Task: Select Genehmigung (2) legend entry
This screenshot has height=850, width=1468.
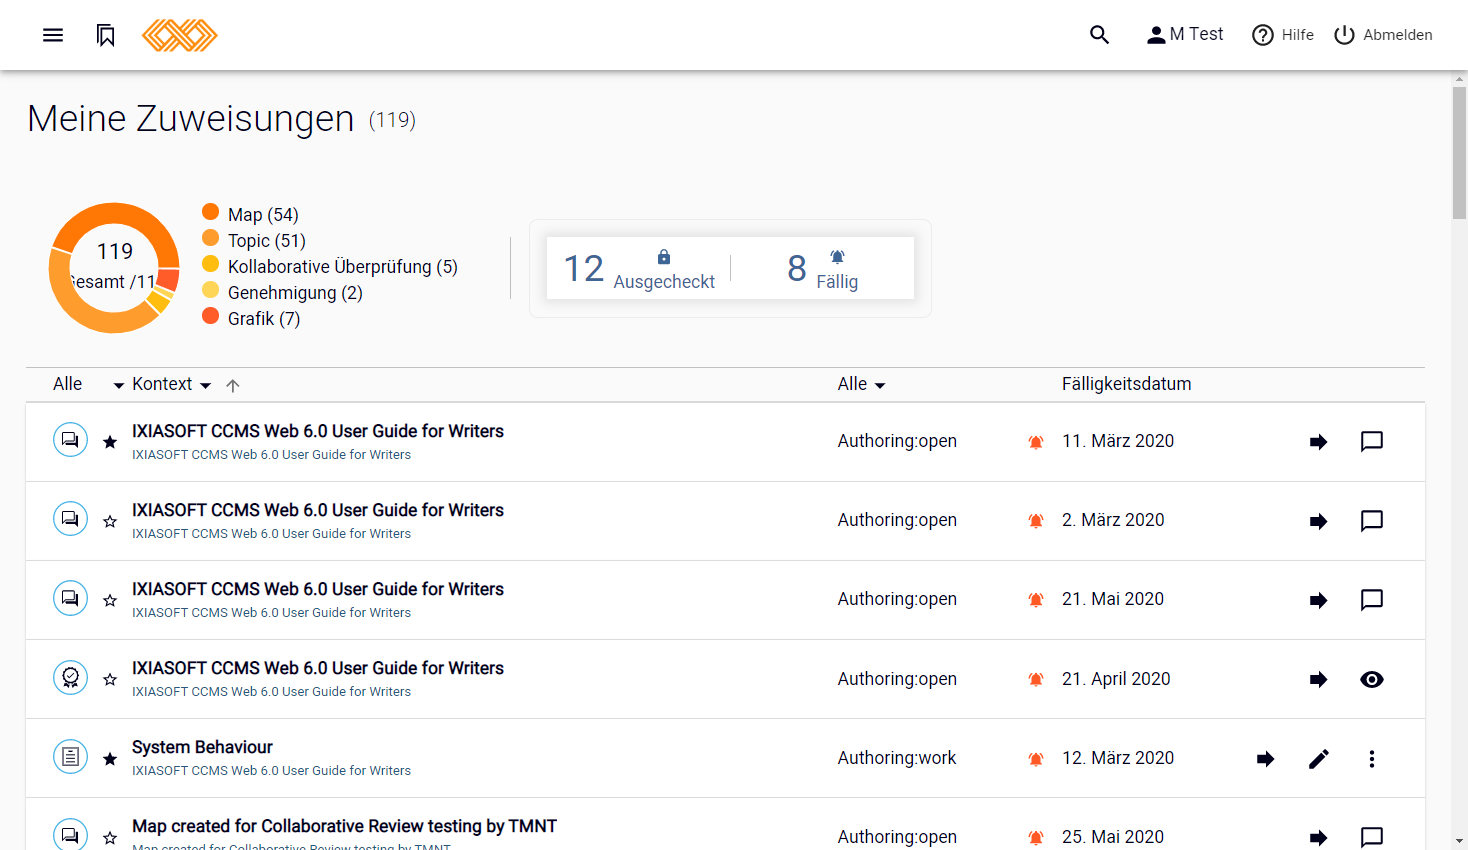Action: (282, 292)
